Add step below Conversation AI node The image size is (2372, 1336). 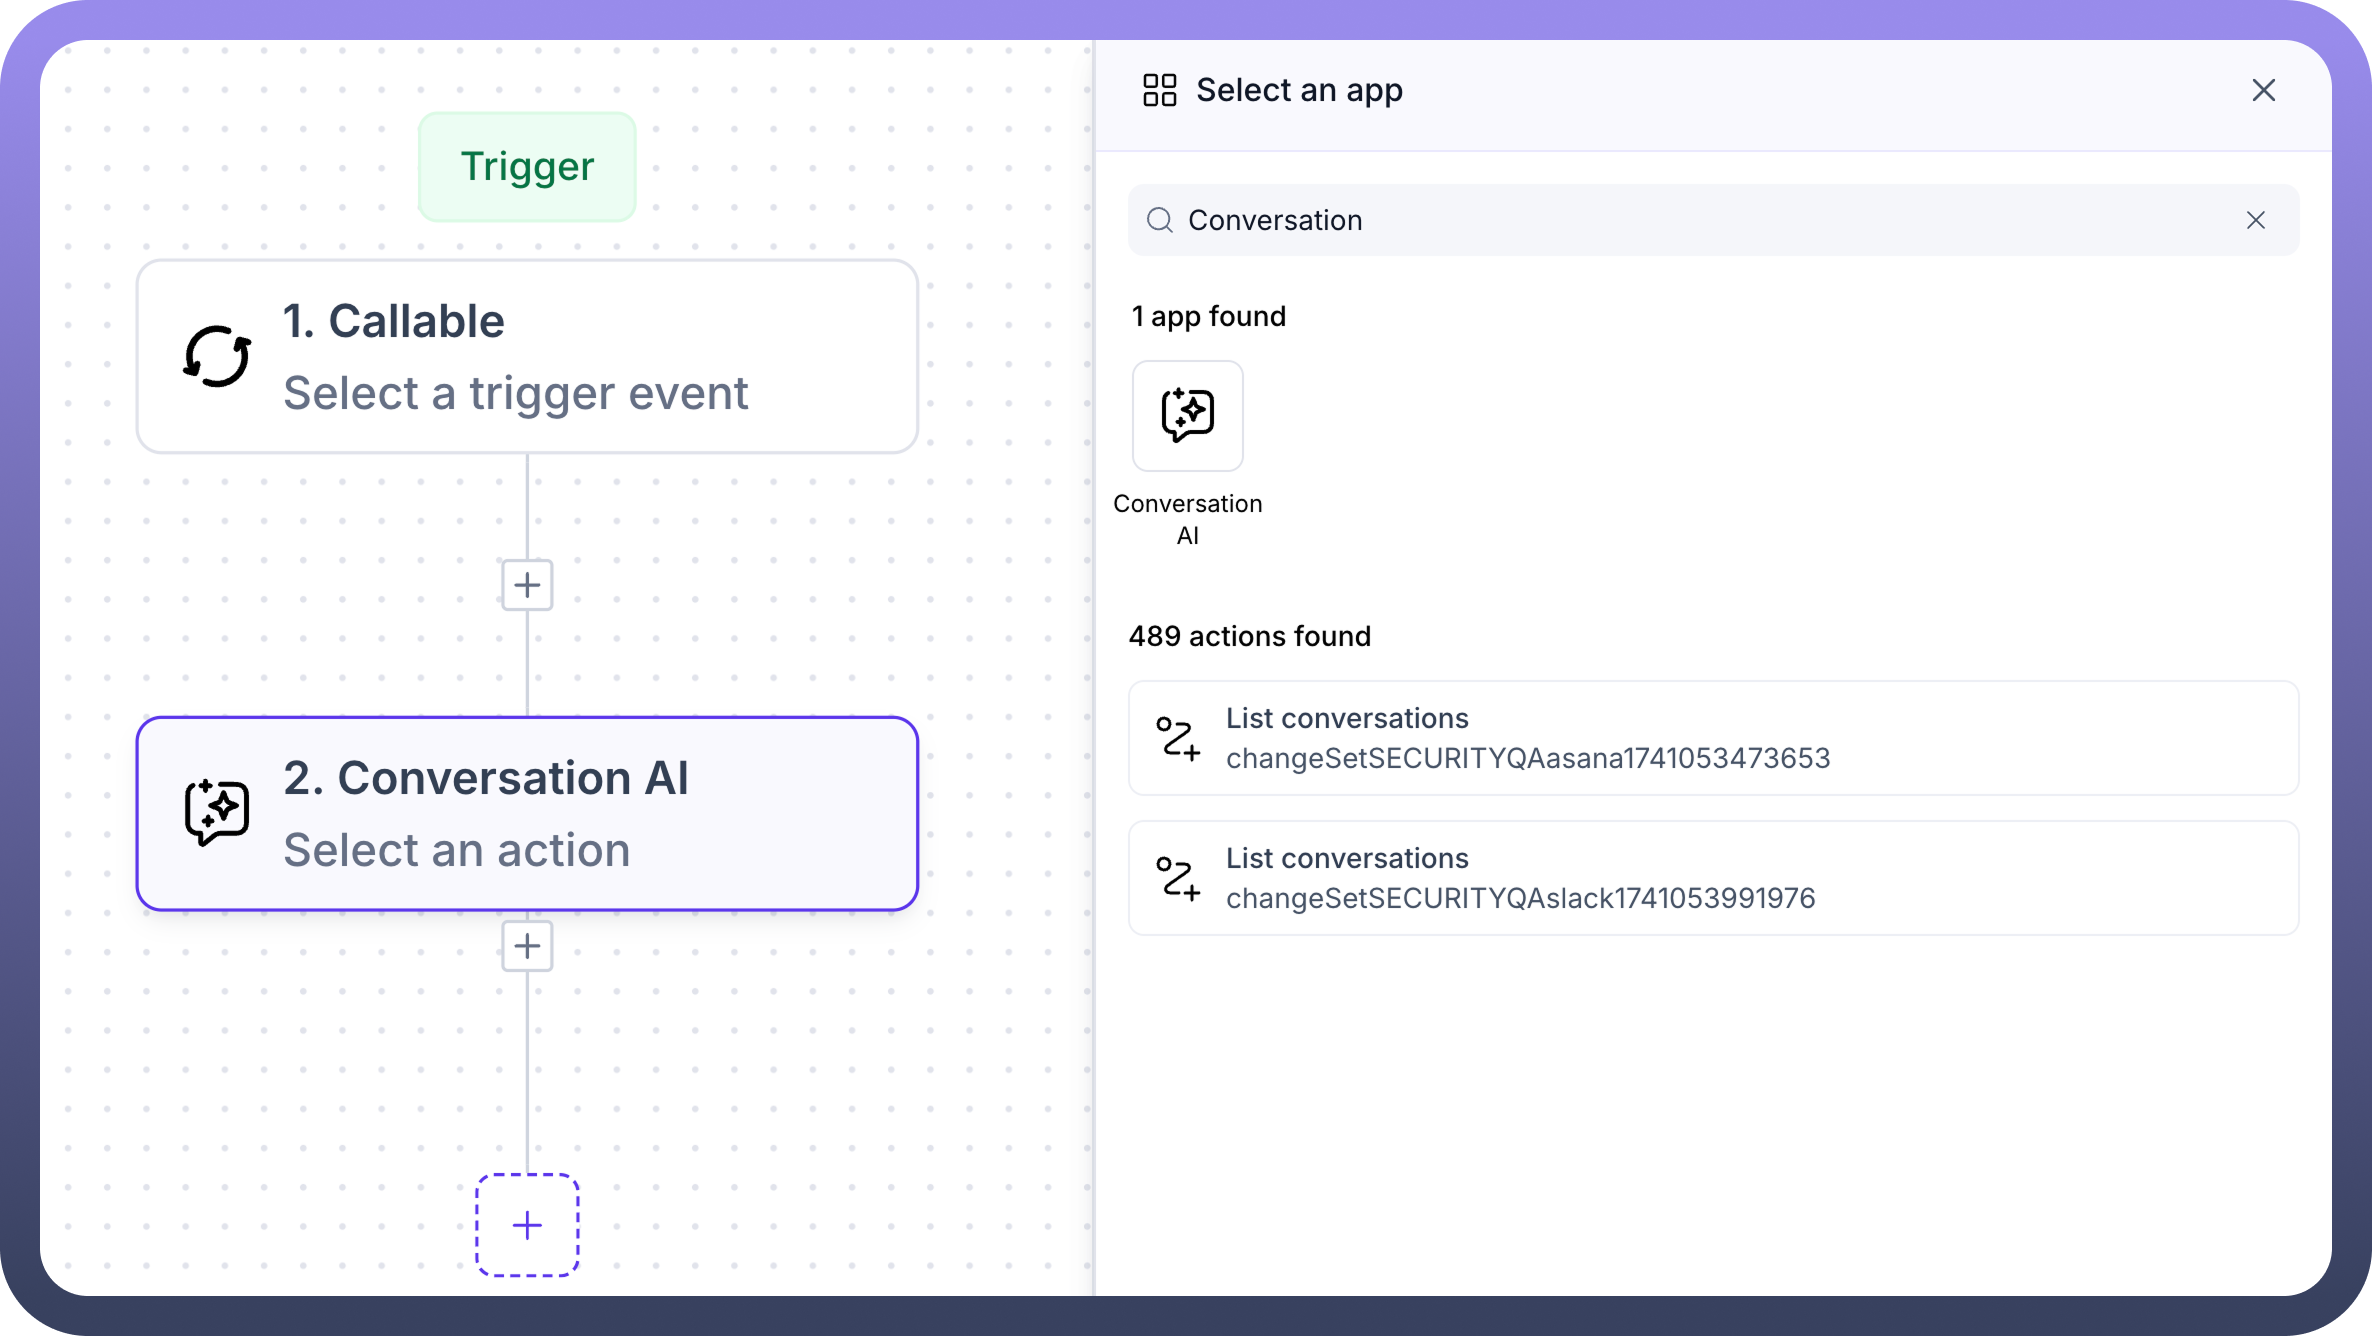point(527,946)
